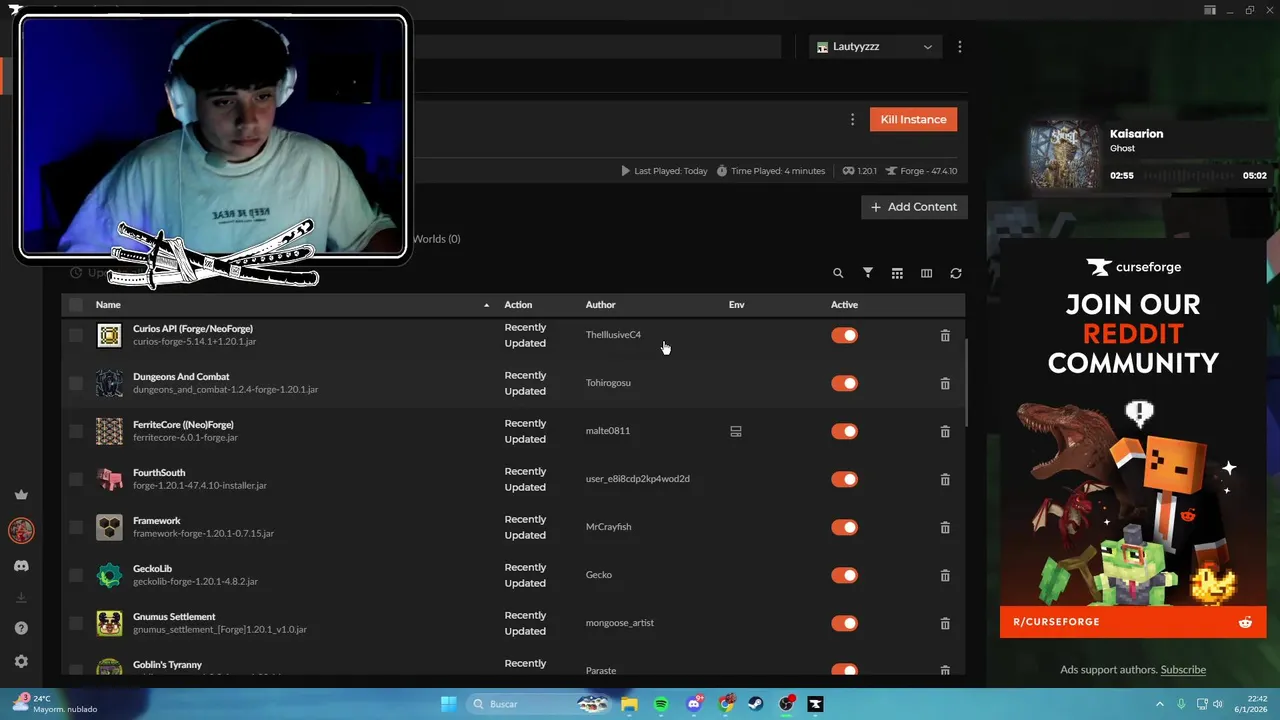Open the CurseForge app taskbar icon

[x=816, y=704]
